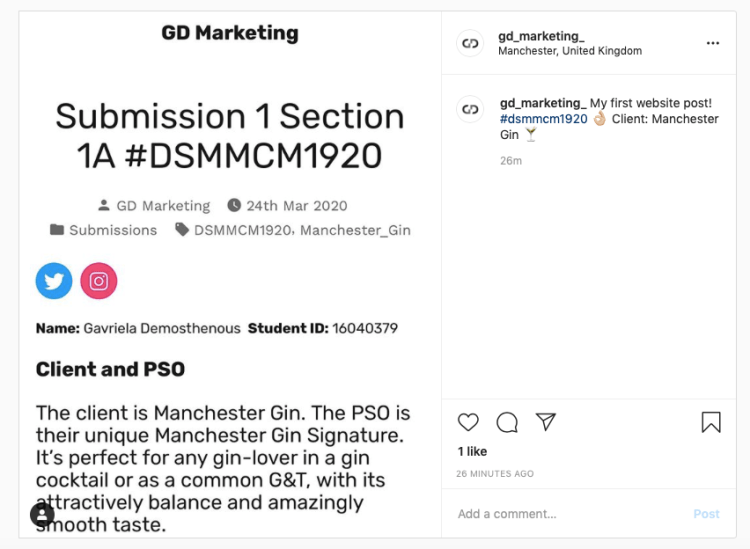Click the Twitter icon in the post image
The width and height of the screenshot is (750, 549).
(x=54, y=281)
